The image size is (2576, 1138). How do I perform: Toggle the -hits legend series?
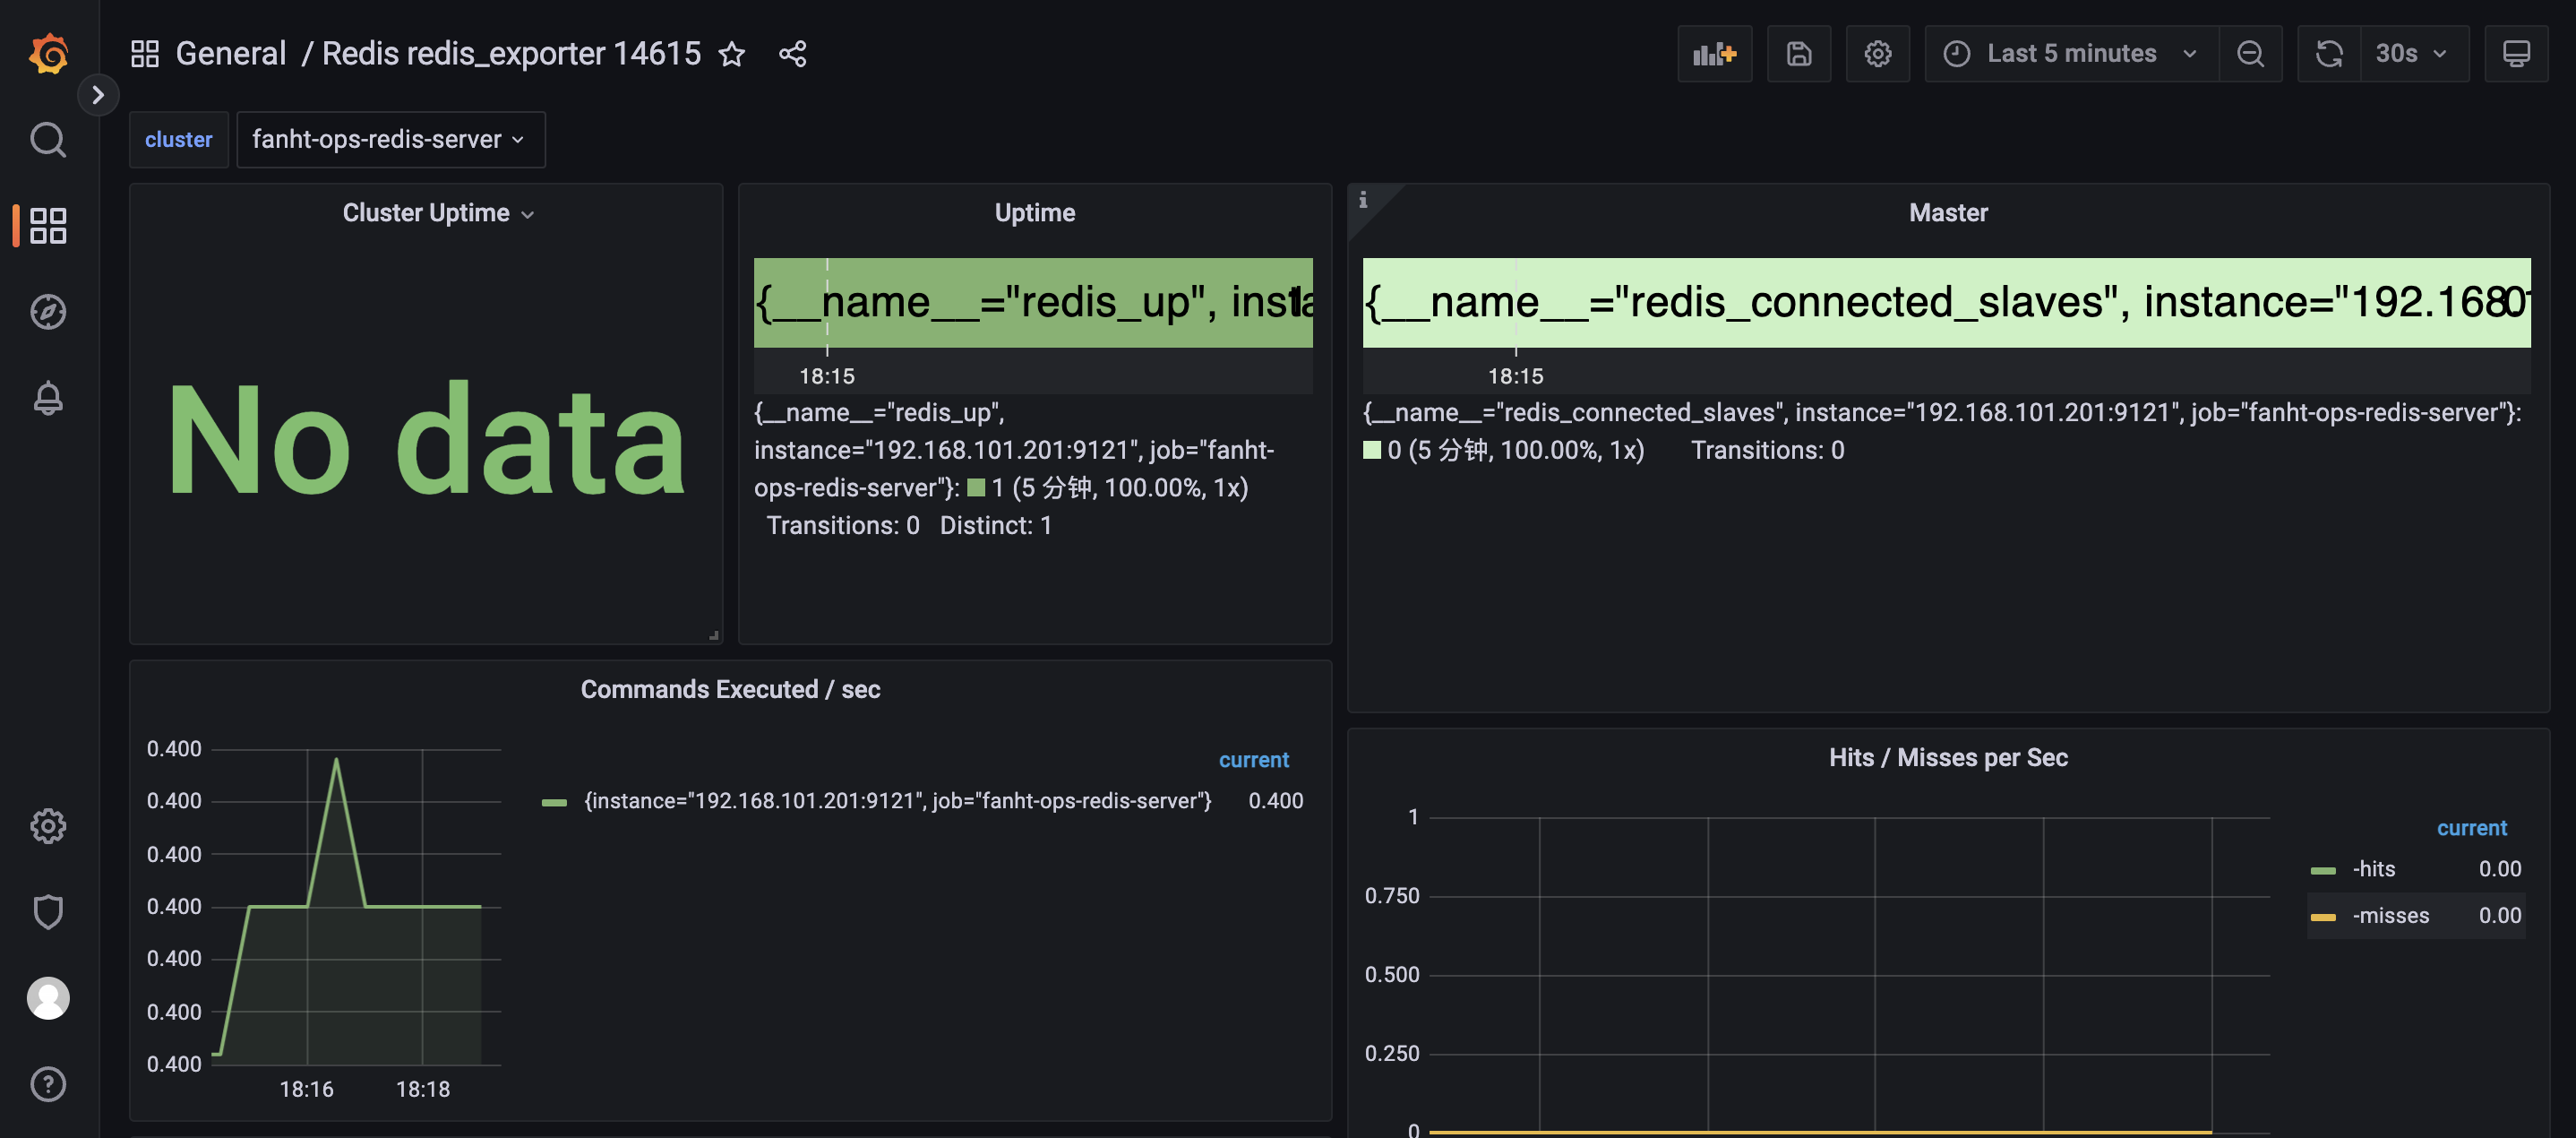coord(2373,869)
